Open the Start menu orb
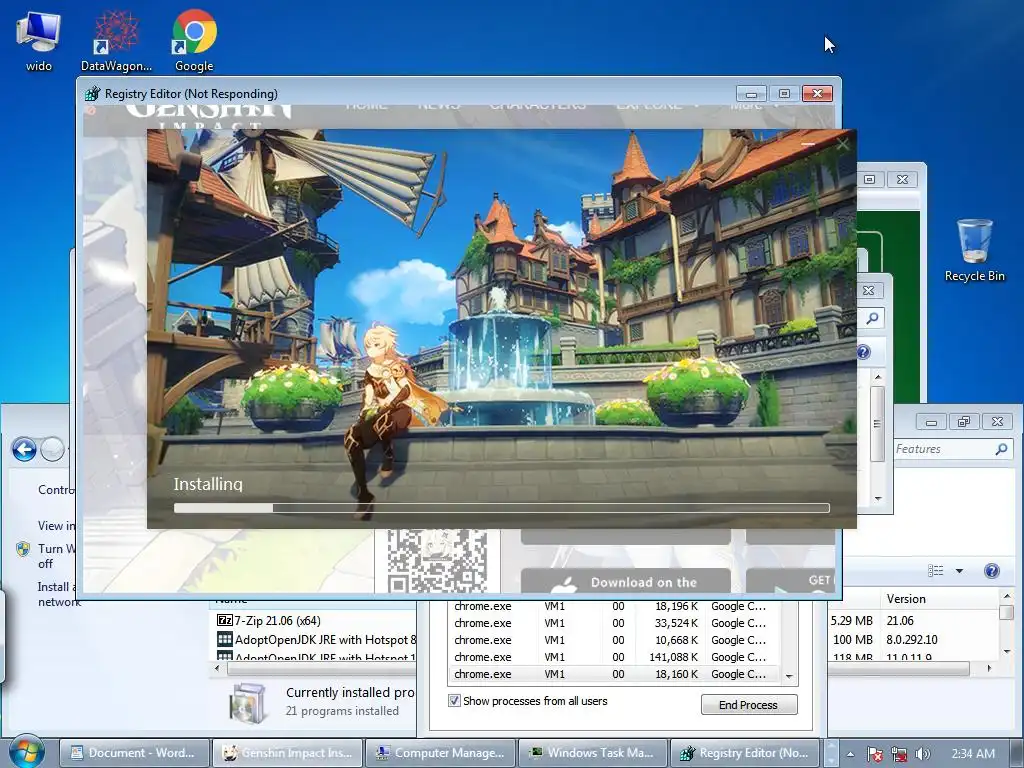This screenshot has height=768, width=1024. click(26, 752)
